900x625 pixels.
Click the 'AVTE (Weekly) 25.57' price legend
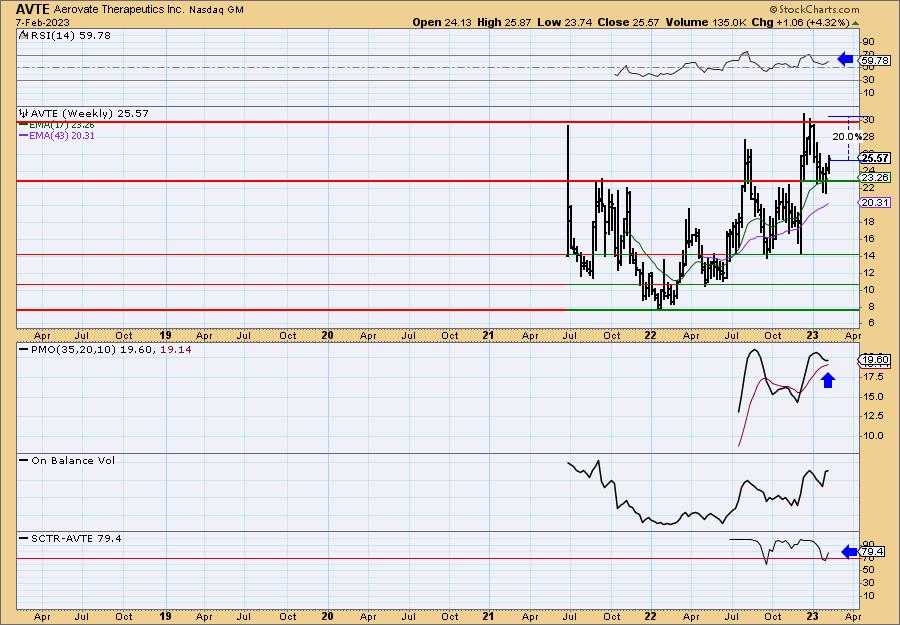click(x=90, y=114)
